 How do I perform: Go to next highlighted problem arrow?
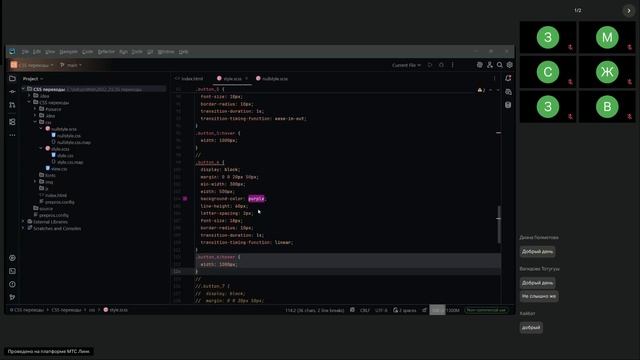498,90
